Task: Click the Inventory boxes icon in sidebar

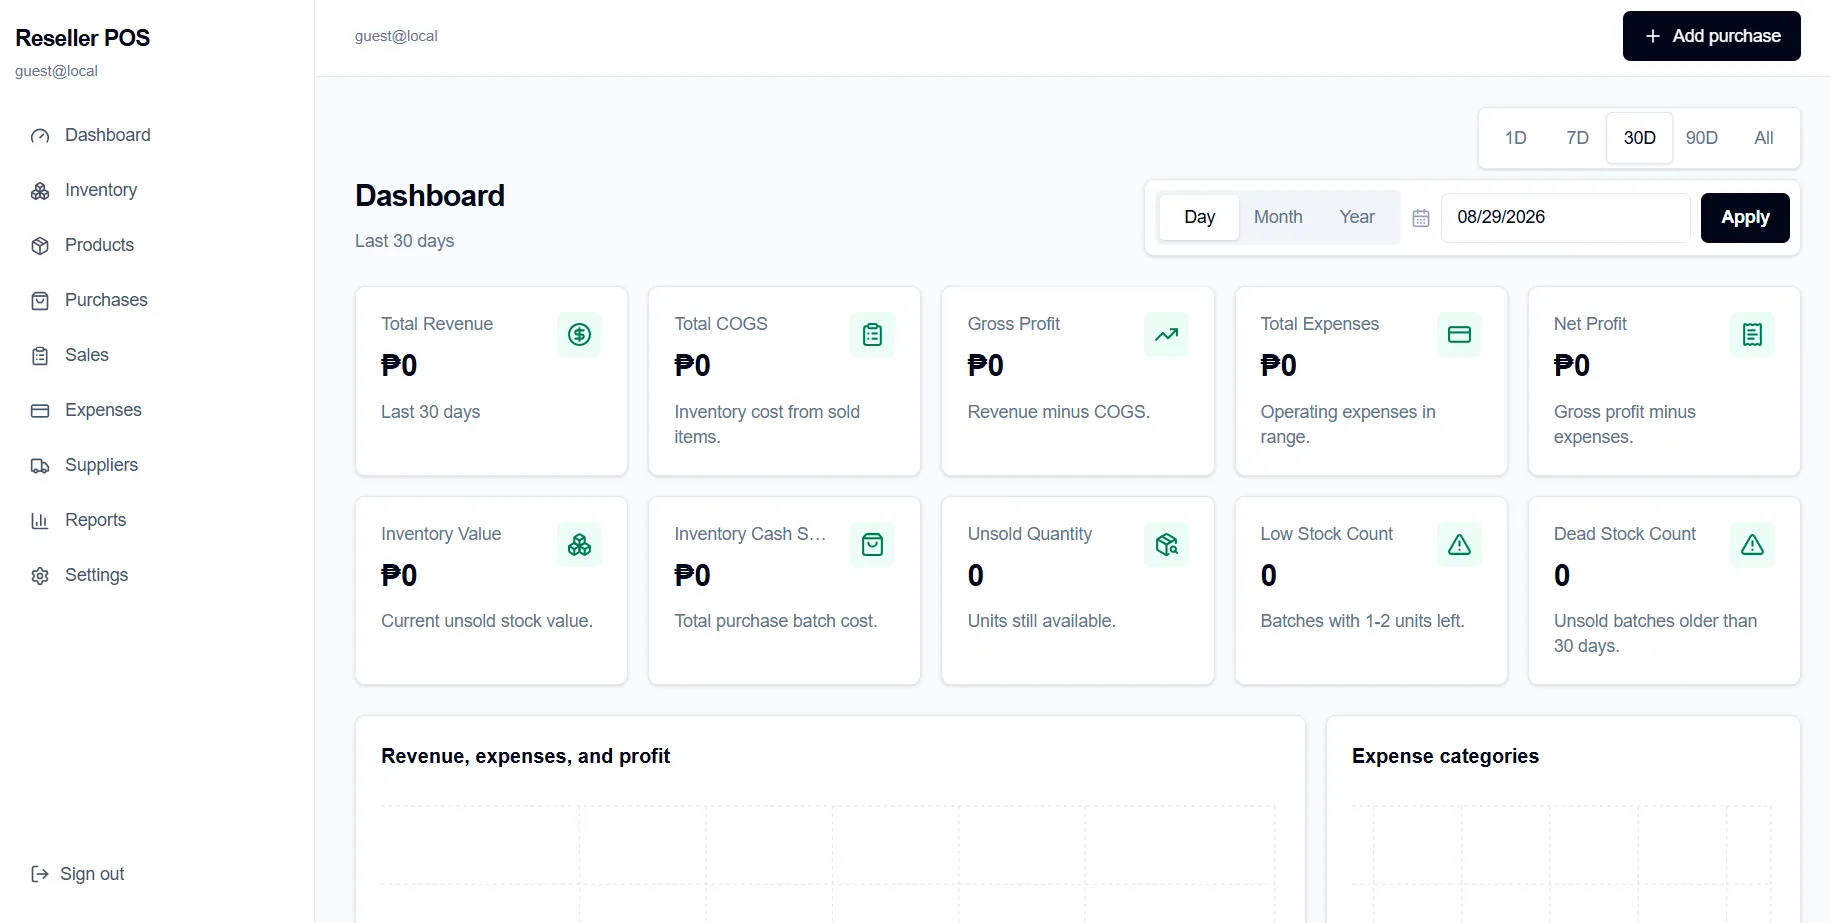Action: point(40,191)
